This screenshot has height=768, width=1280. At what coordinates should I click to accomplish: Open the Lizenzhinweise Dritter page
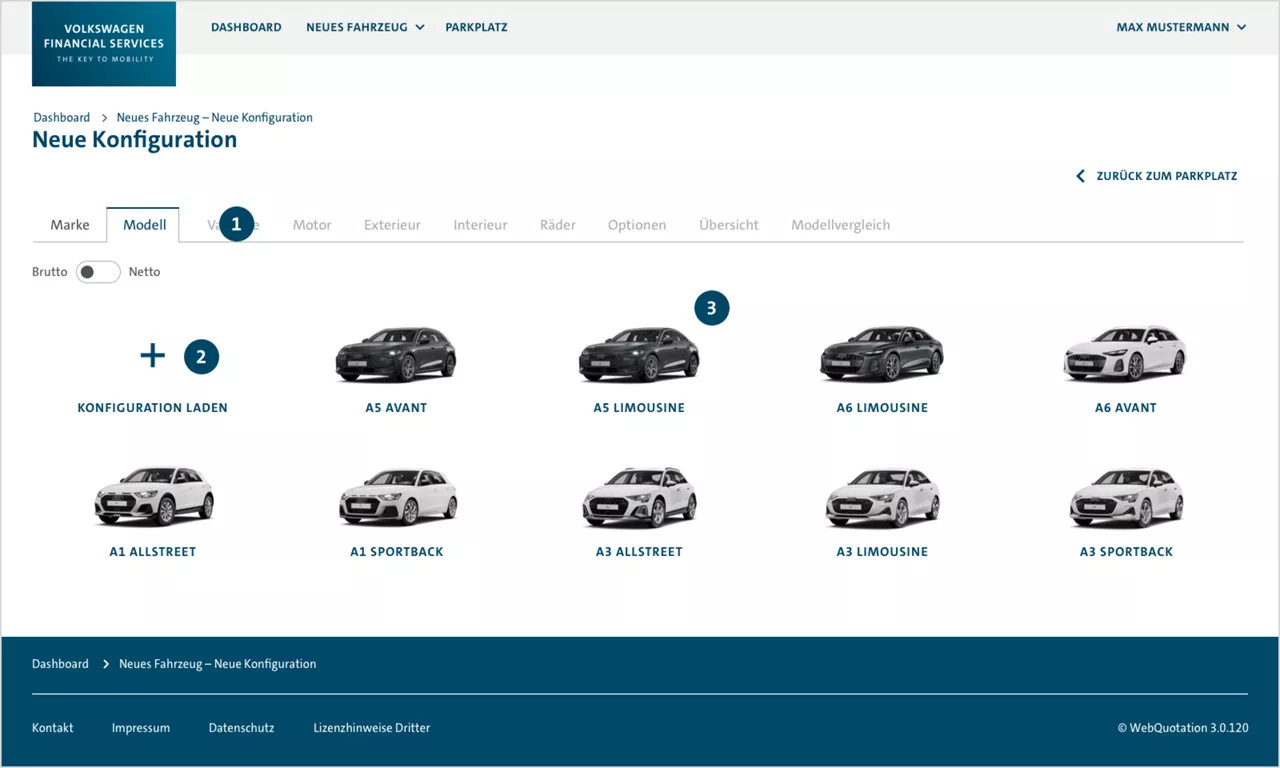[x=371, y=727]
